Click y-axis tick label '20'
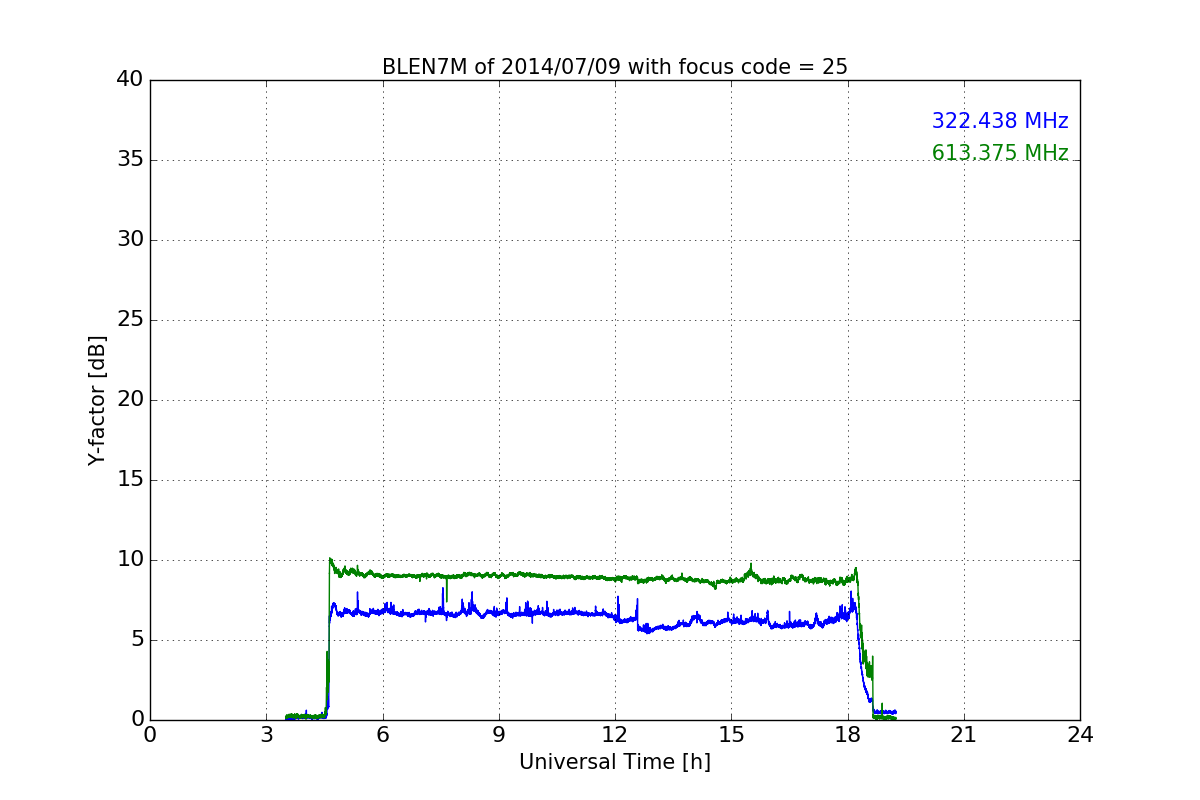This screenshot has height=800, width=1200. tap(130, 400)
